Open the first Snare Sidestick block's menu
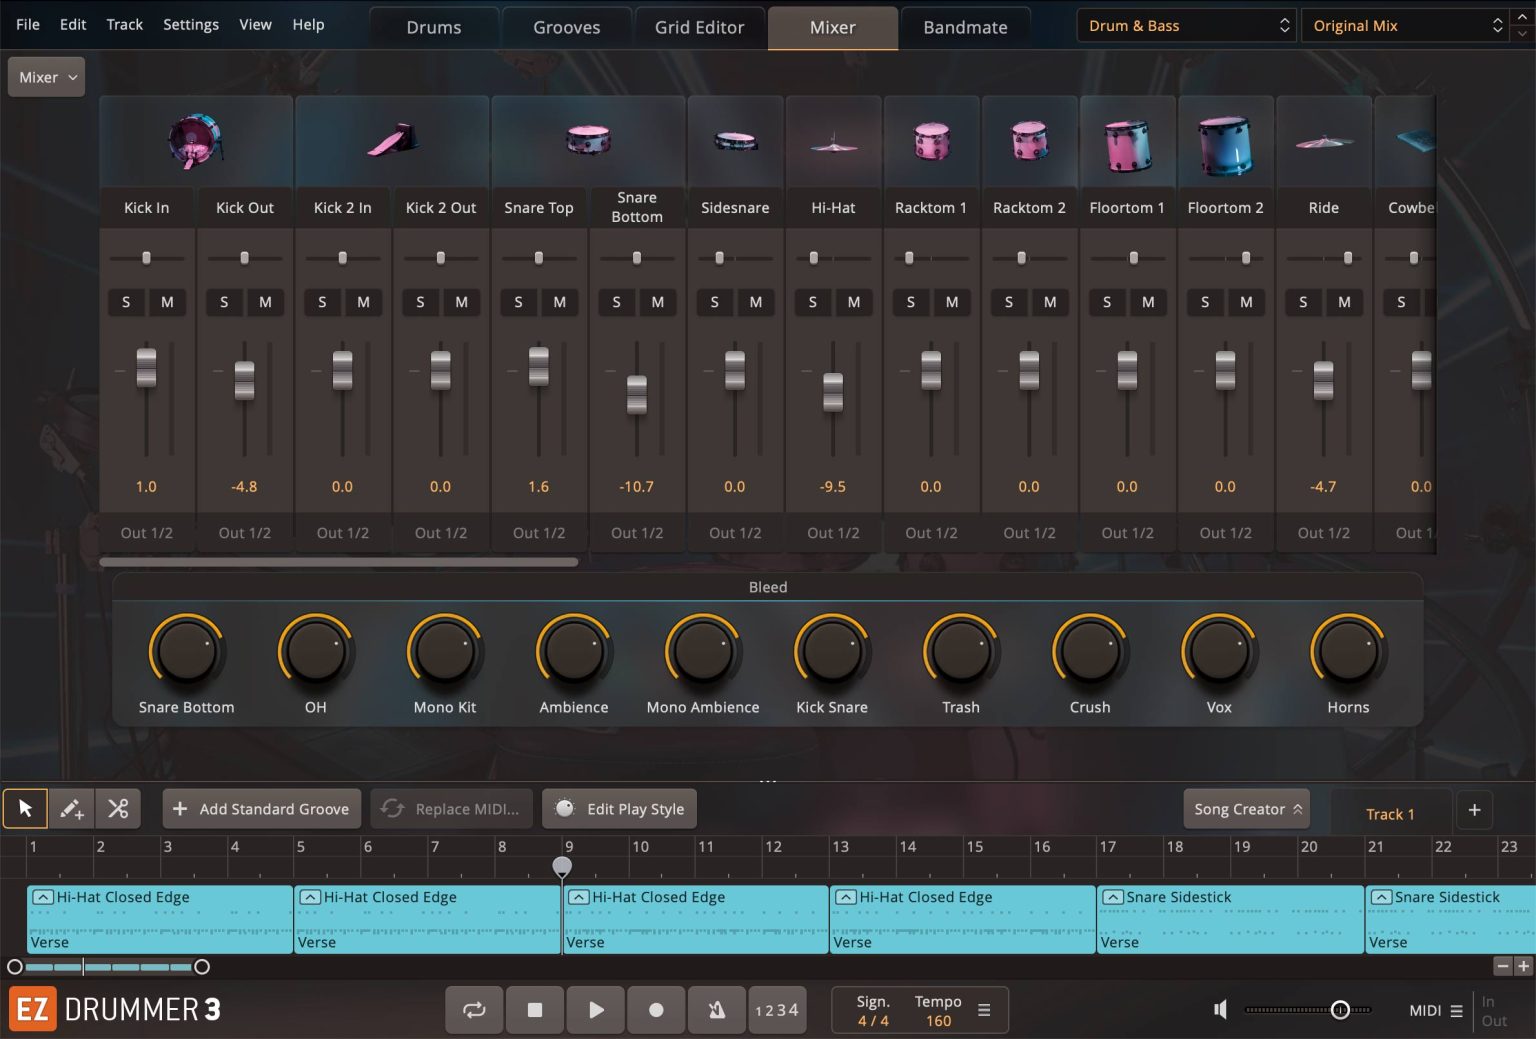This screenshot has width=1536, height=1039. tap(1113, 897)
